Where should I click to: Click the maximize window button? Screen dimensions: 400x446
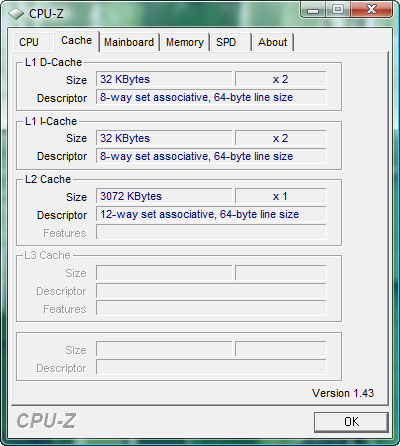pyautogui.click(x=338, y=10)
